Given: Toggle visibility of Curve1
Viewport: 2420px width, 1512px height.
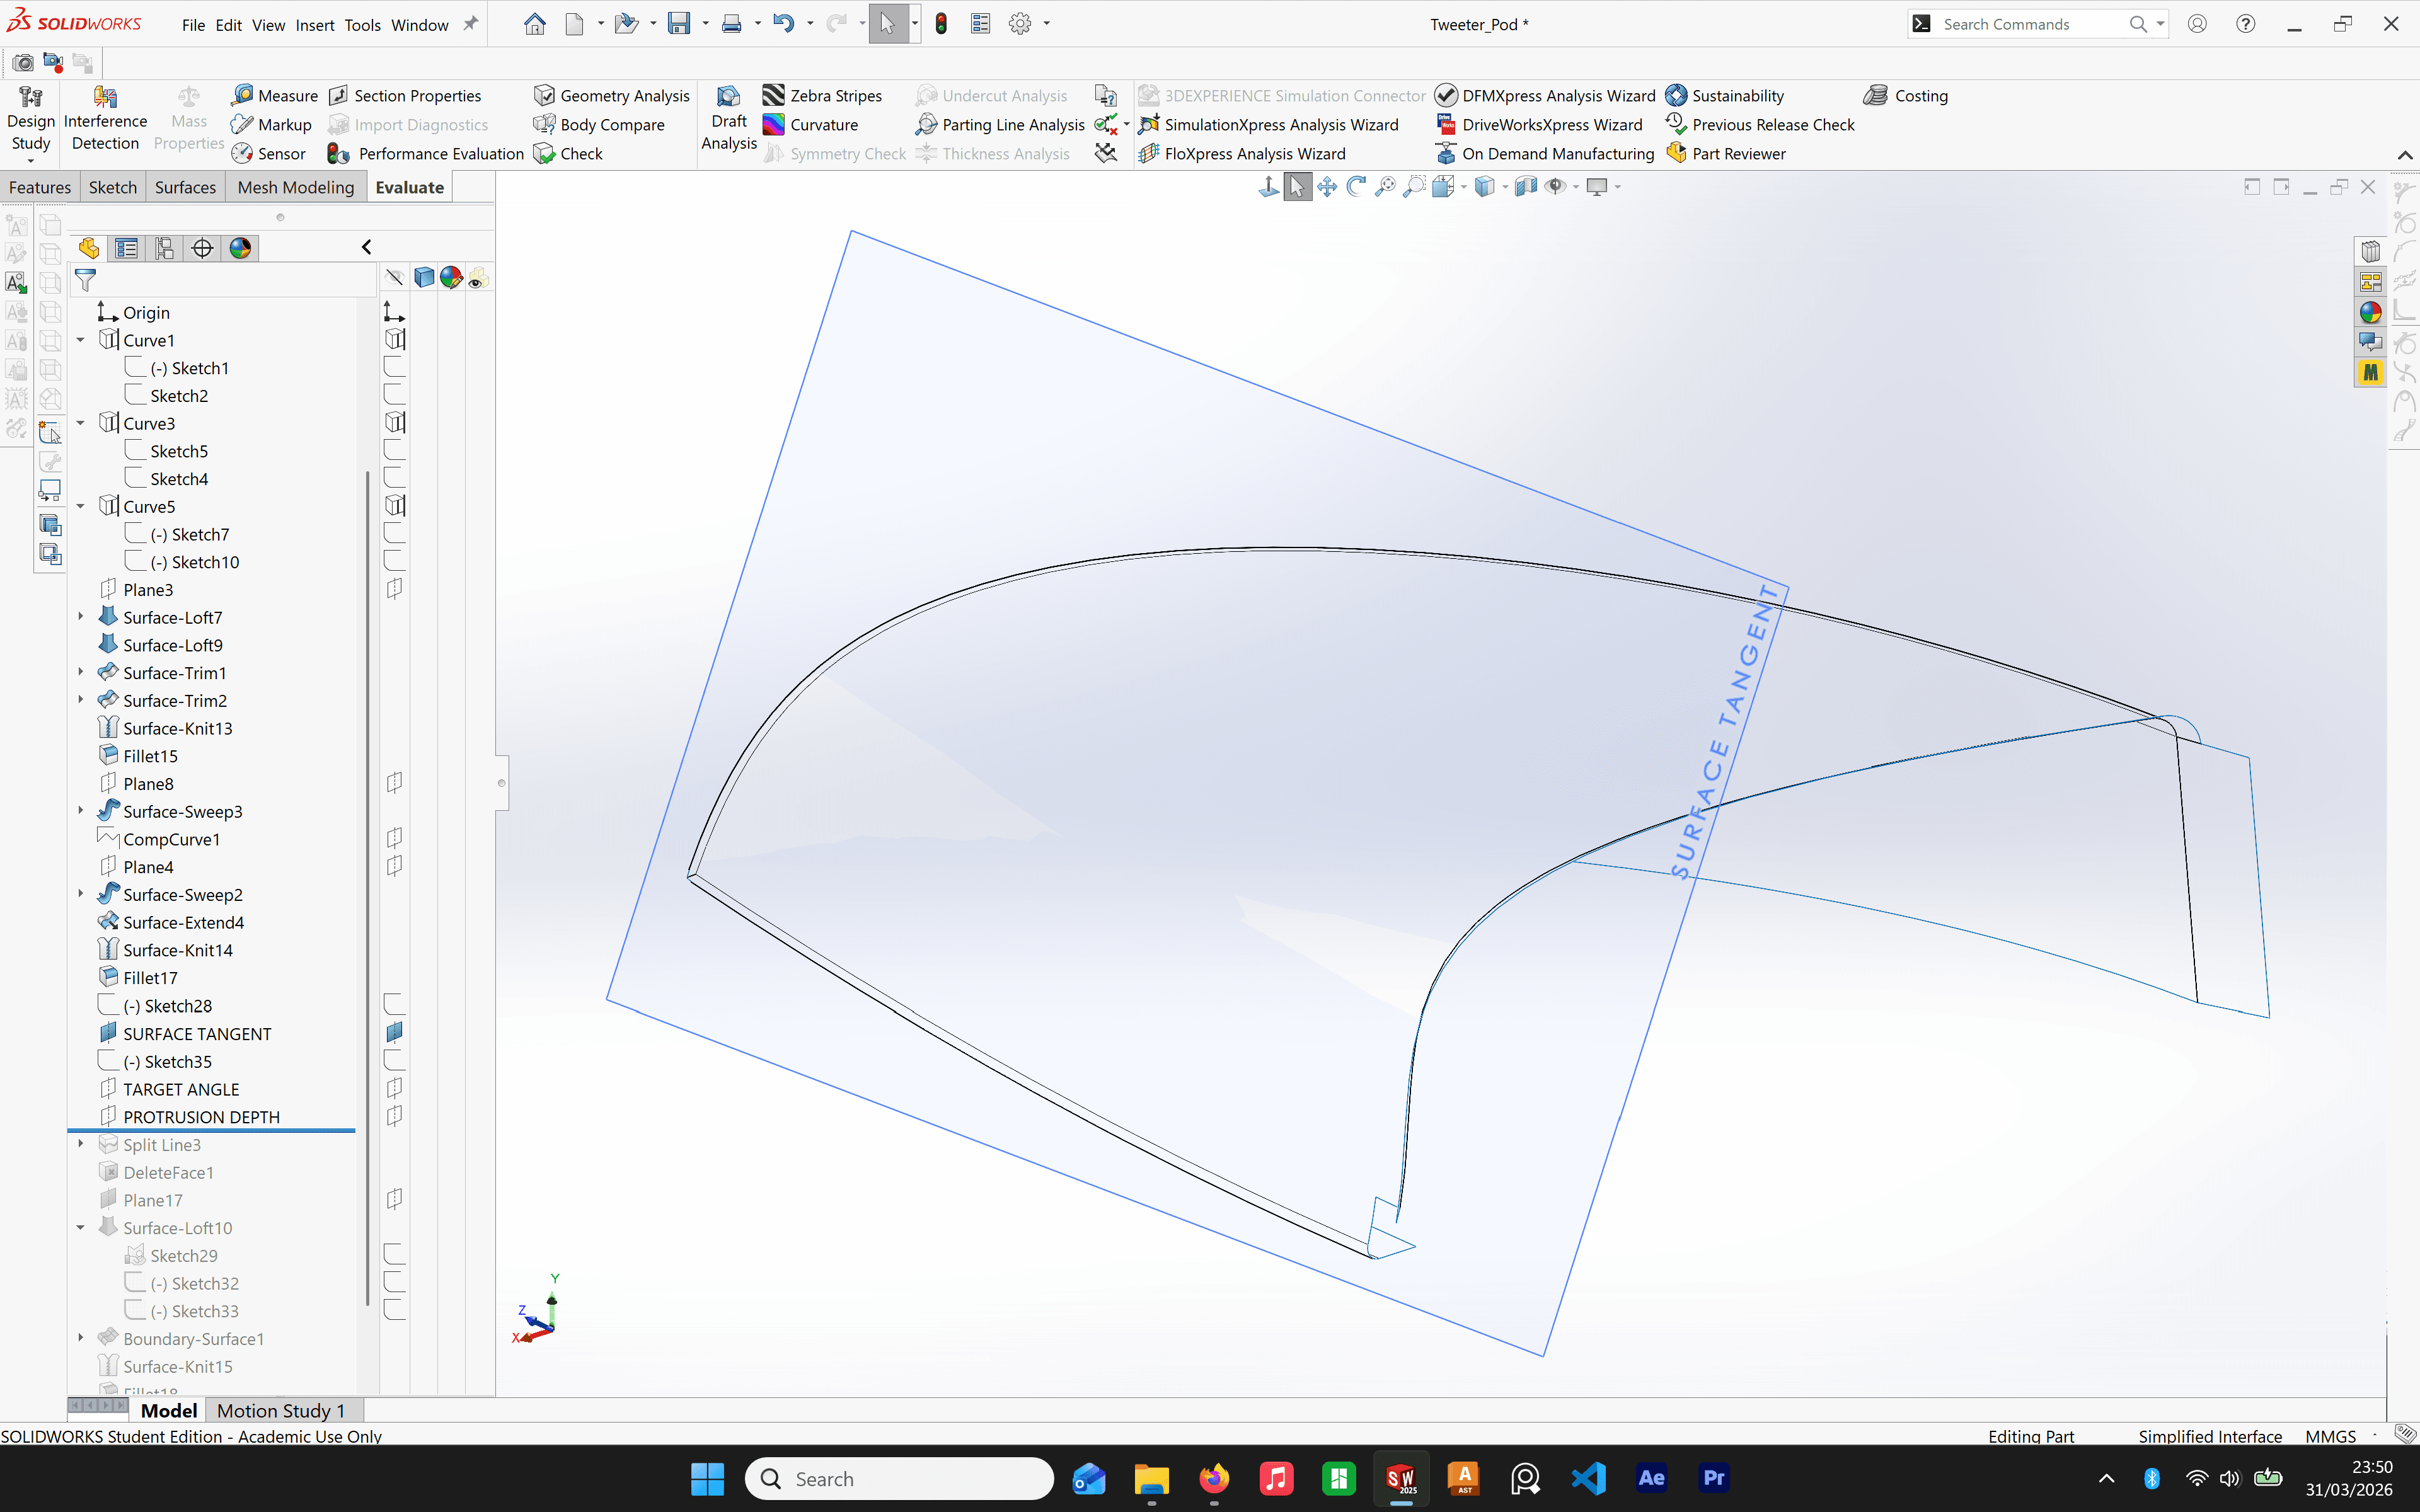Looking at the screenshot, I should 395,339.
